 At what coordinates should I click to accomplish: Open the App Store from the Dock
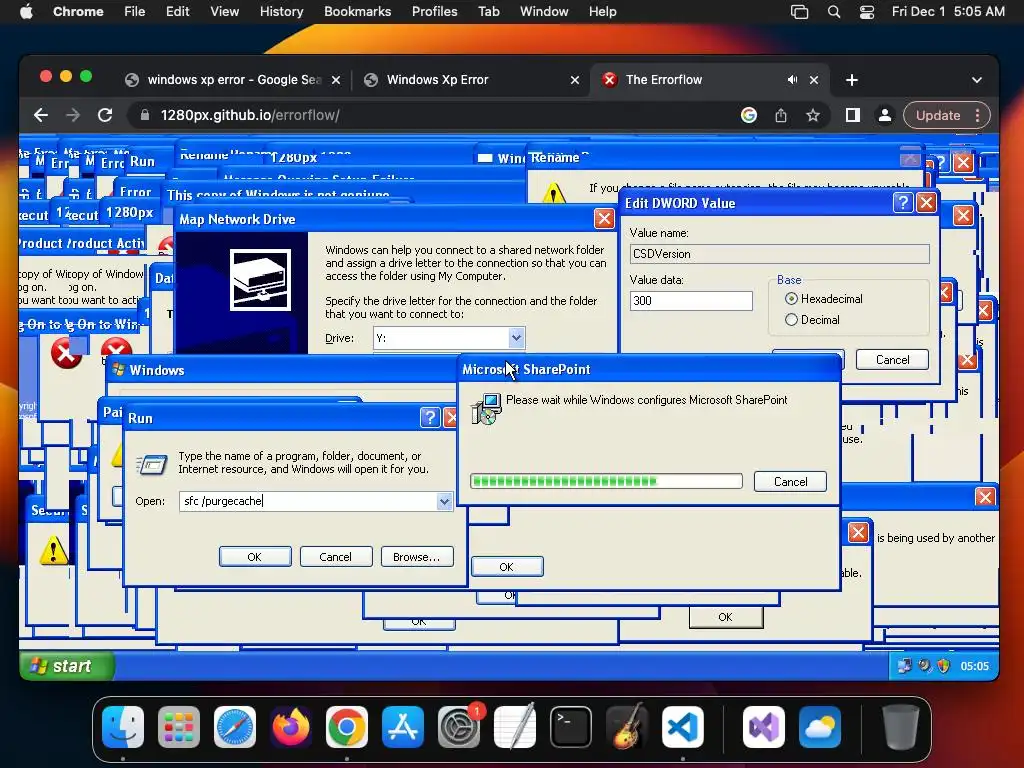pyautogui.click(x=403, y=727)
